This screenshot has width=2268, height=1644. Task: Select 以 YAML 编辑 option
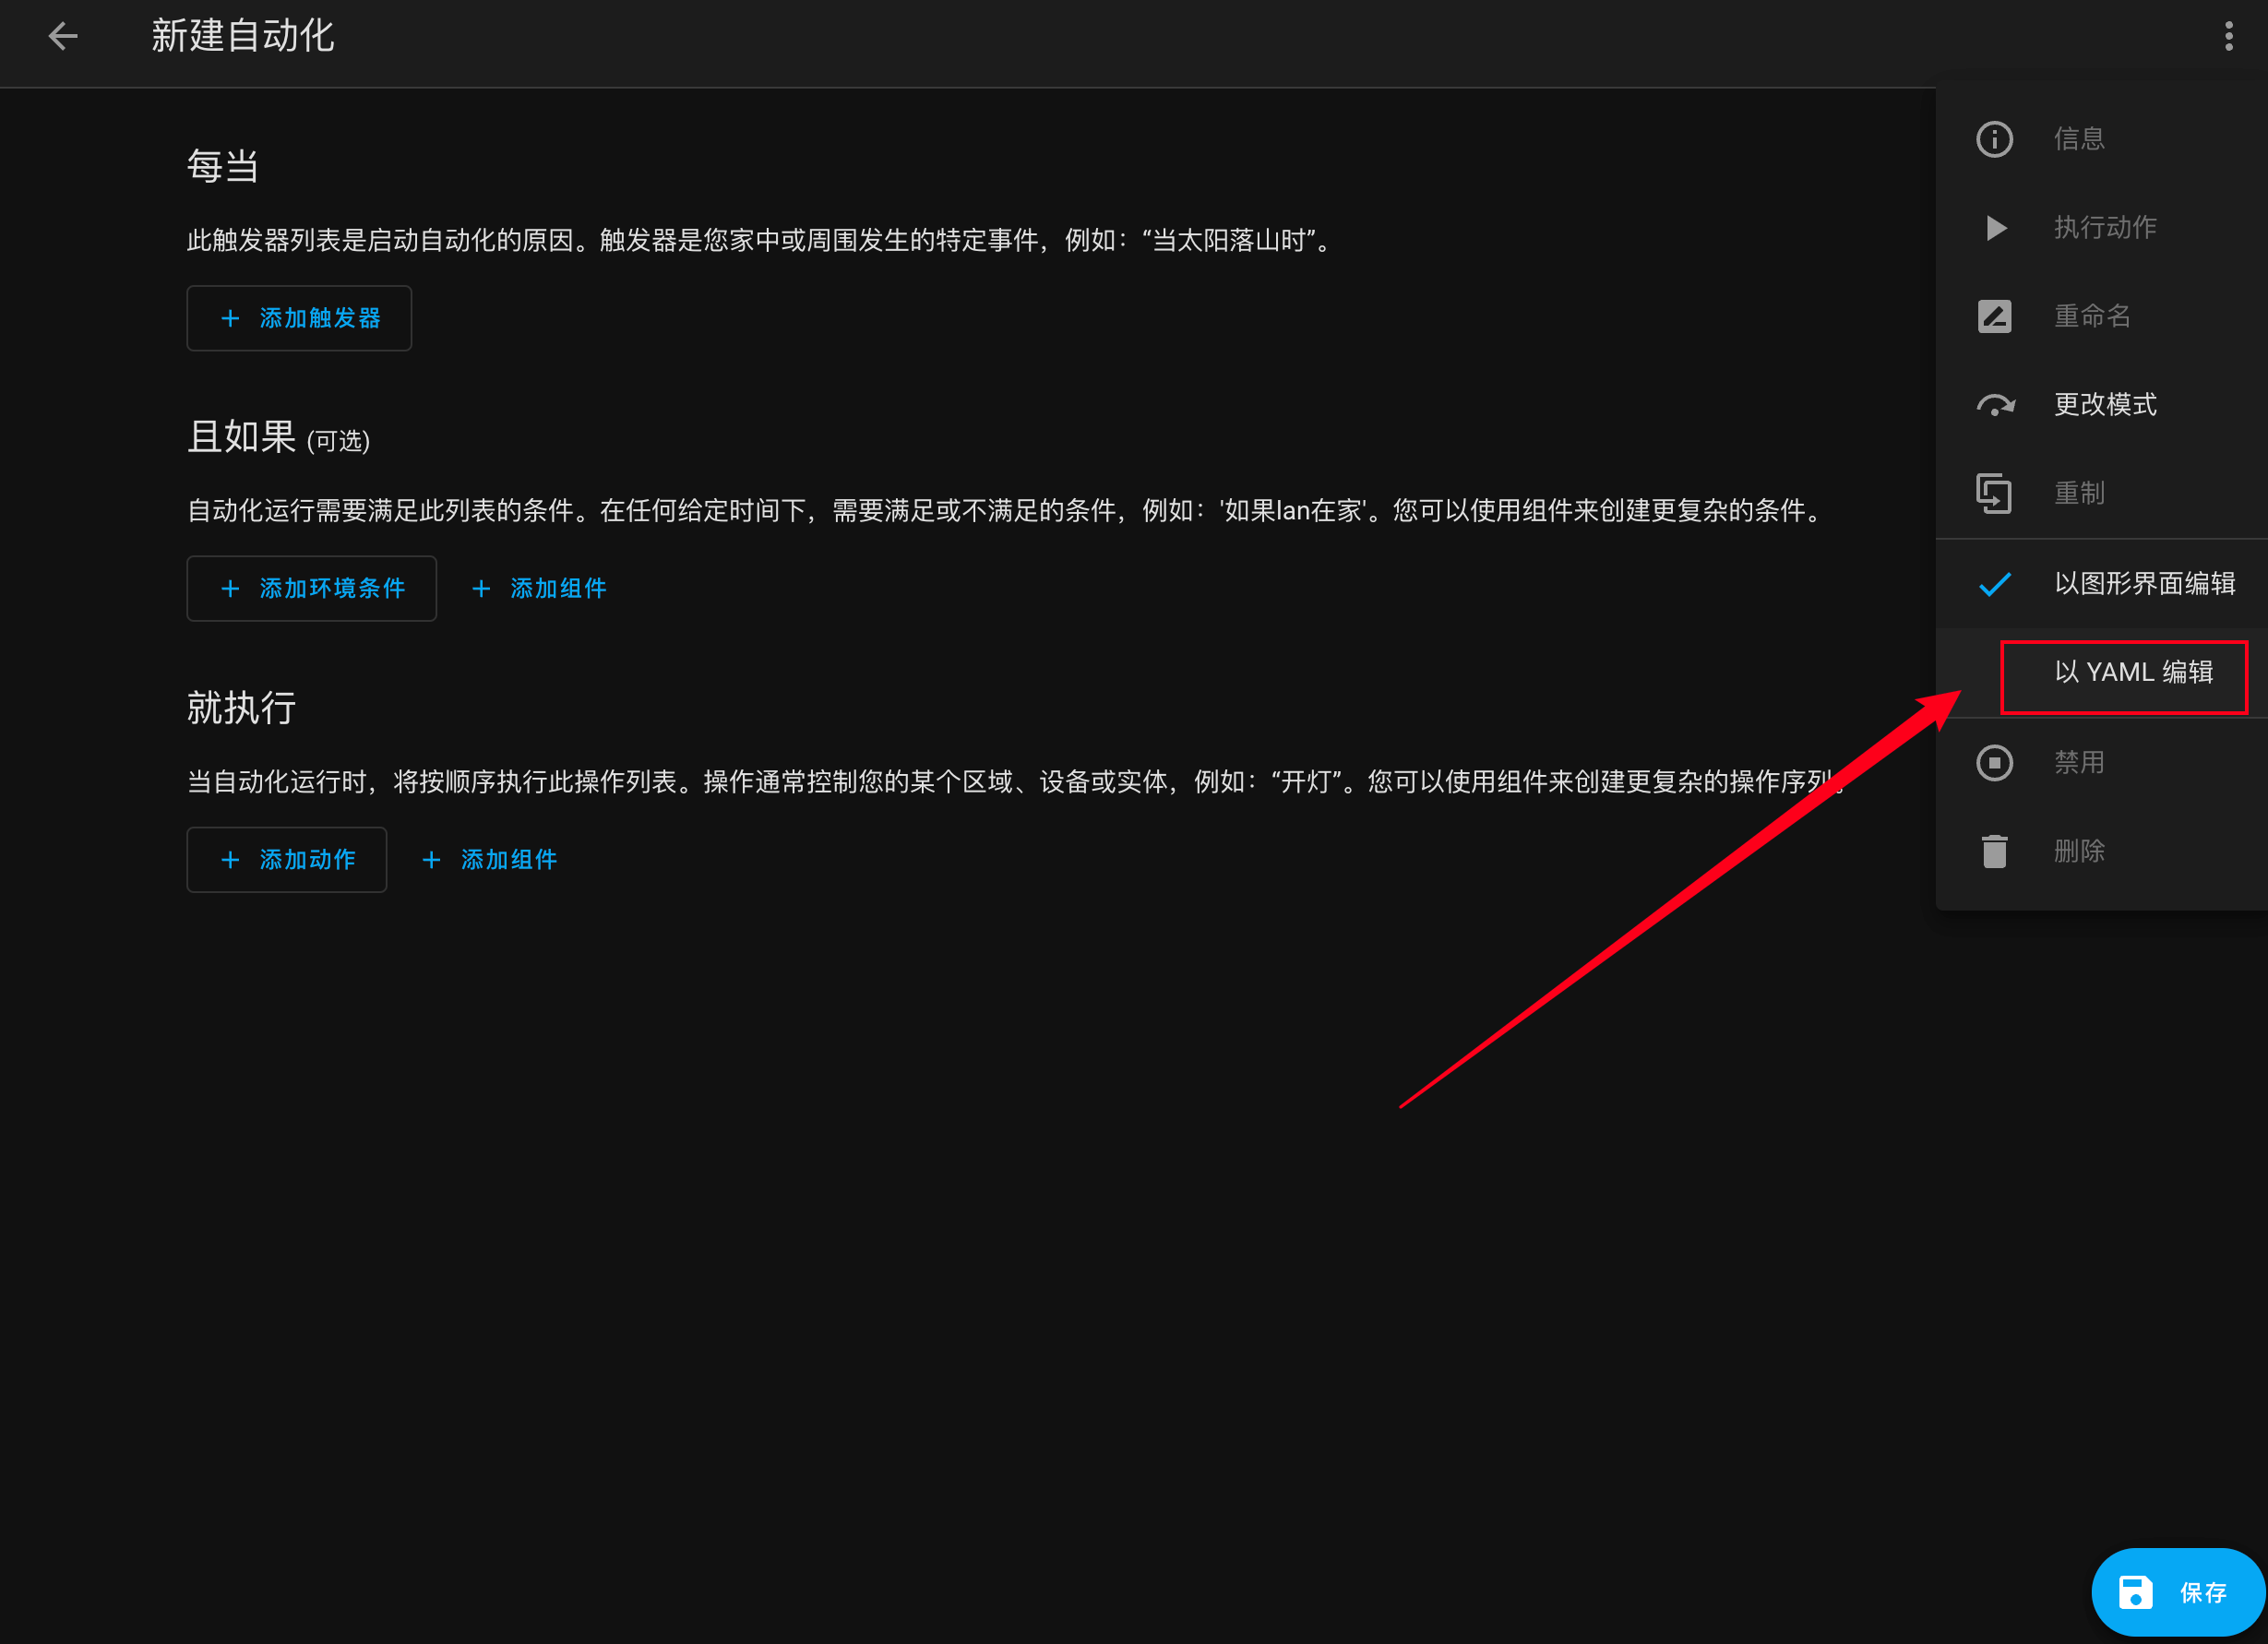point(2101,673)
